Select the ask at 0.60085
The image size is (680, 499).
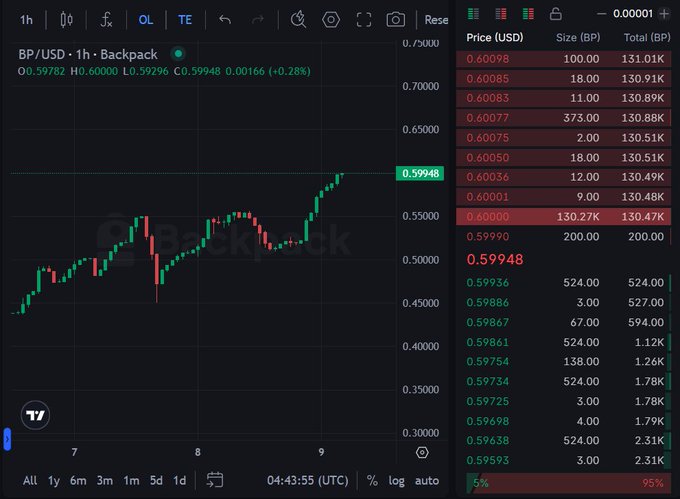(564, 78)
